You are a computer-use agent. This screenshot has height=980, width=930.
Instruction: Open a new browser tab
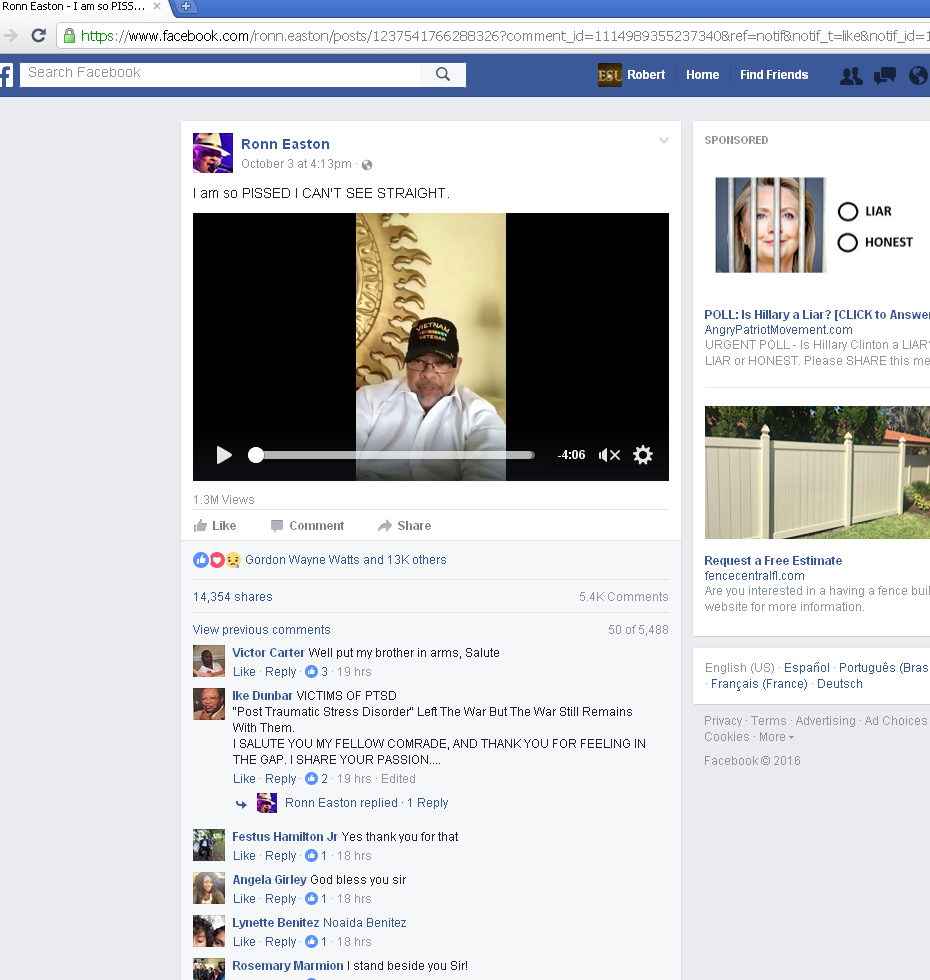pos(186,7)
